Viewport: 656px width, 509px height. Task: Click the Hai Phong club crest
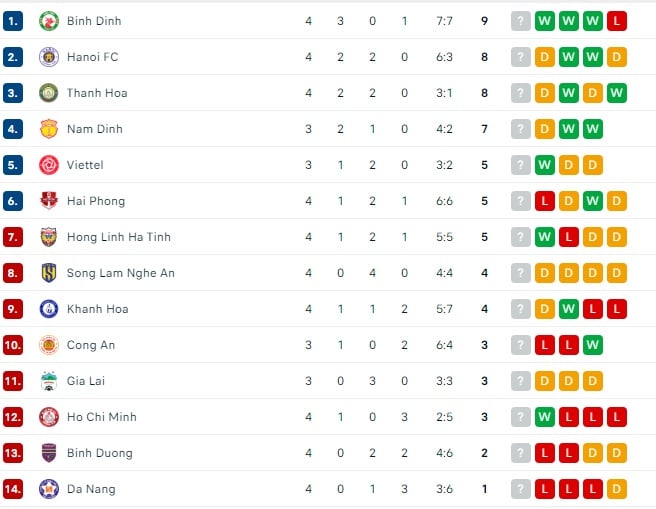(49, 201)
